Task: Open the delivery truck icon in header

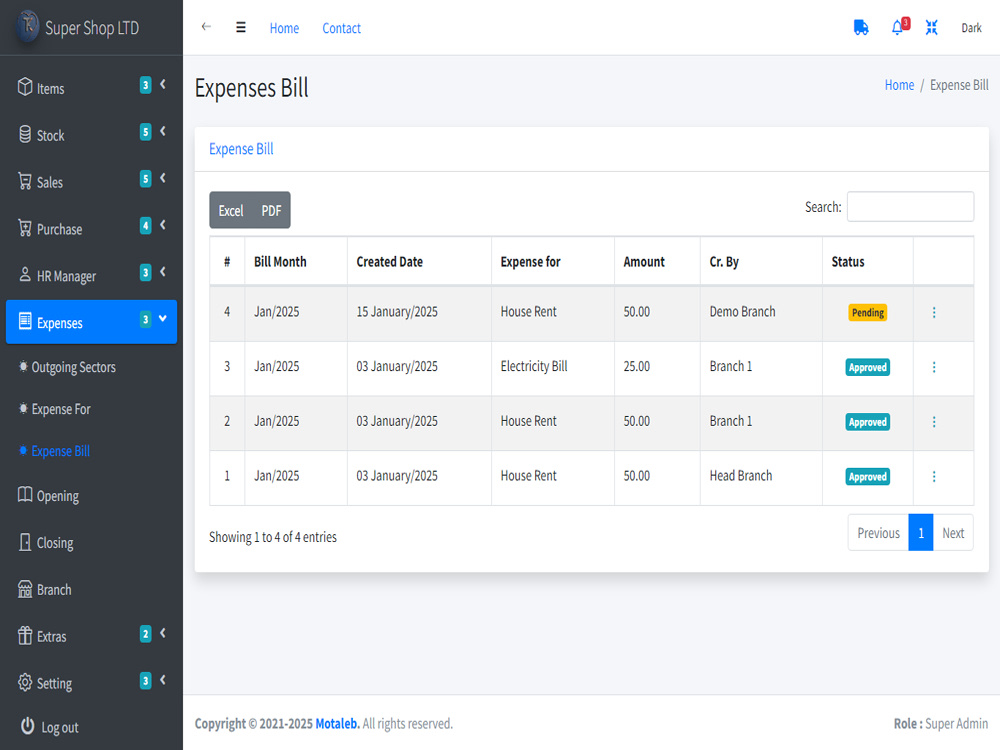Action: [x=860, y=27]
